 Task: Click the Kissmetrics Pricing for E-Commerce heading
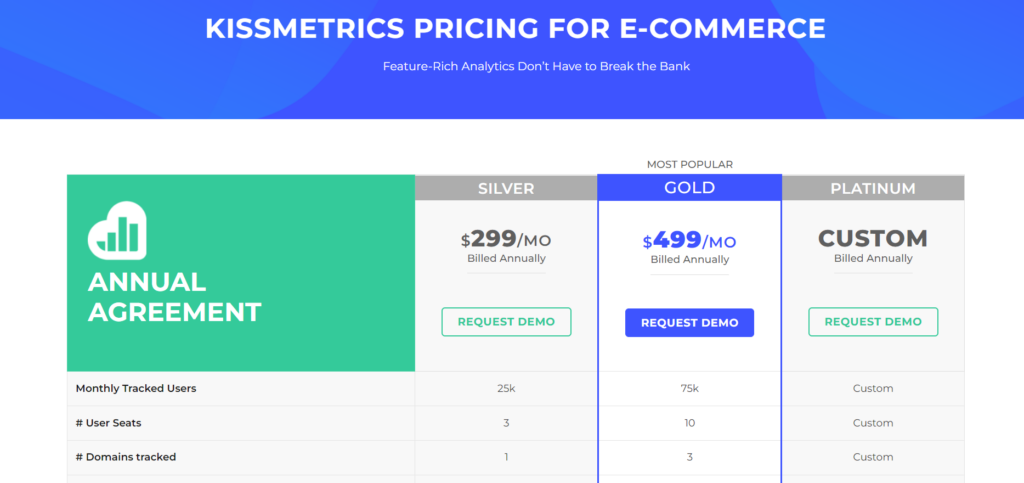point(515,28)
